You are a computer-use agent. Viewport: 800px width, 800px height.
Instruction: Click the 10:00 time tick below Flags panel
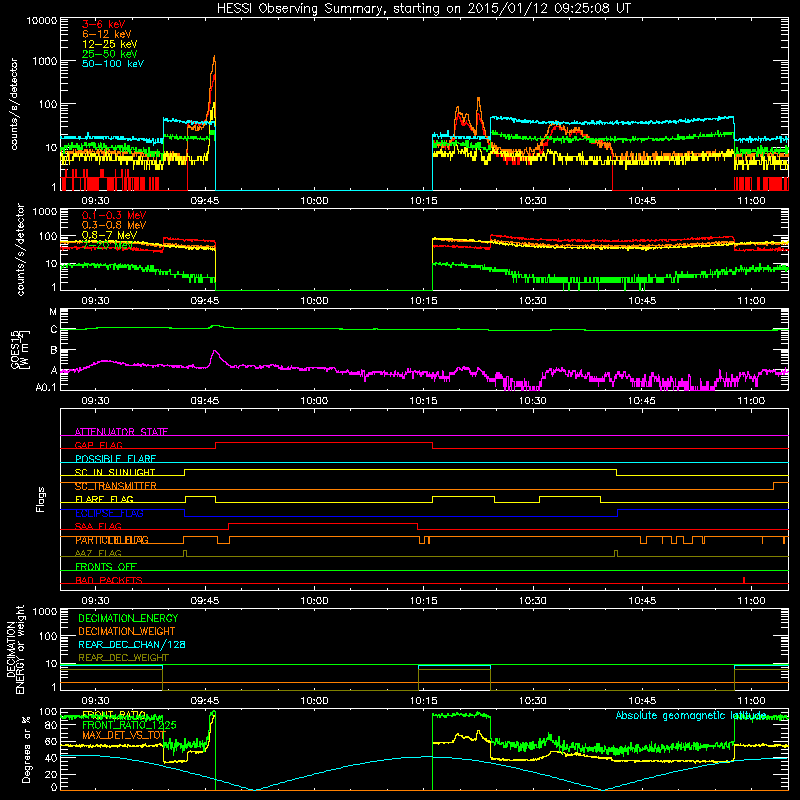[x=314, y=601]
